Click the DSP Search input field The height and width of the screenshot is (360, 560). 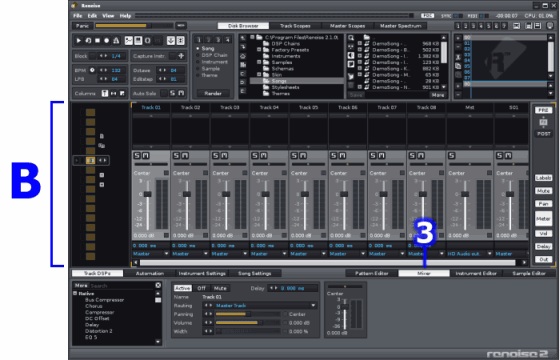(x=122, y=285)
